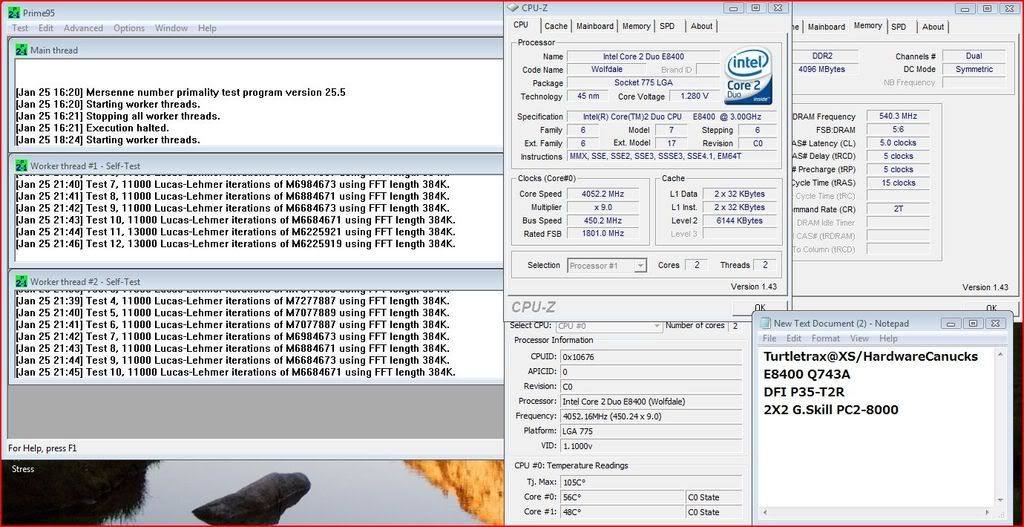Click the Name field Intel Core 2 Duo E8400
Screen dimensions: 1024x527
tap(643, 57)
